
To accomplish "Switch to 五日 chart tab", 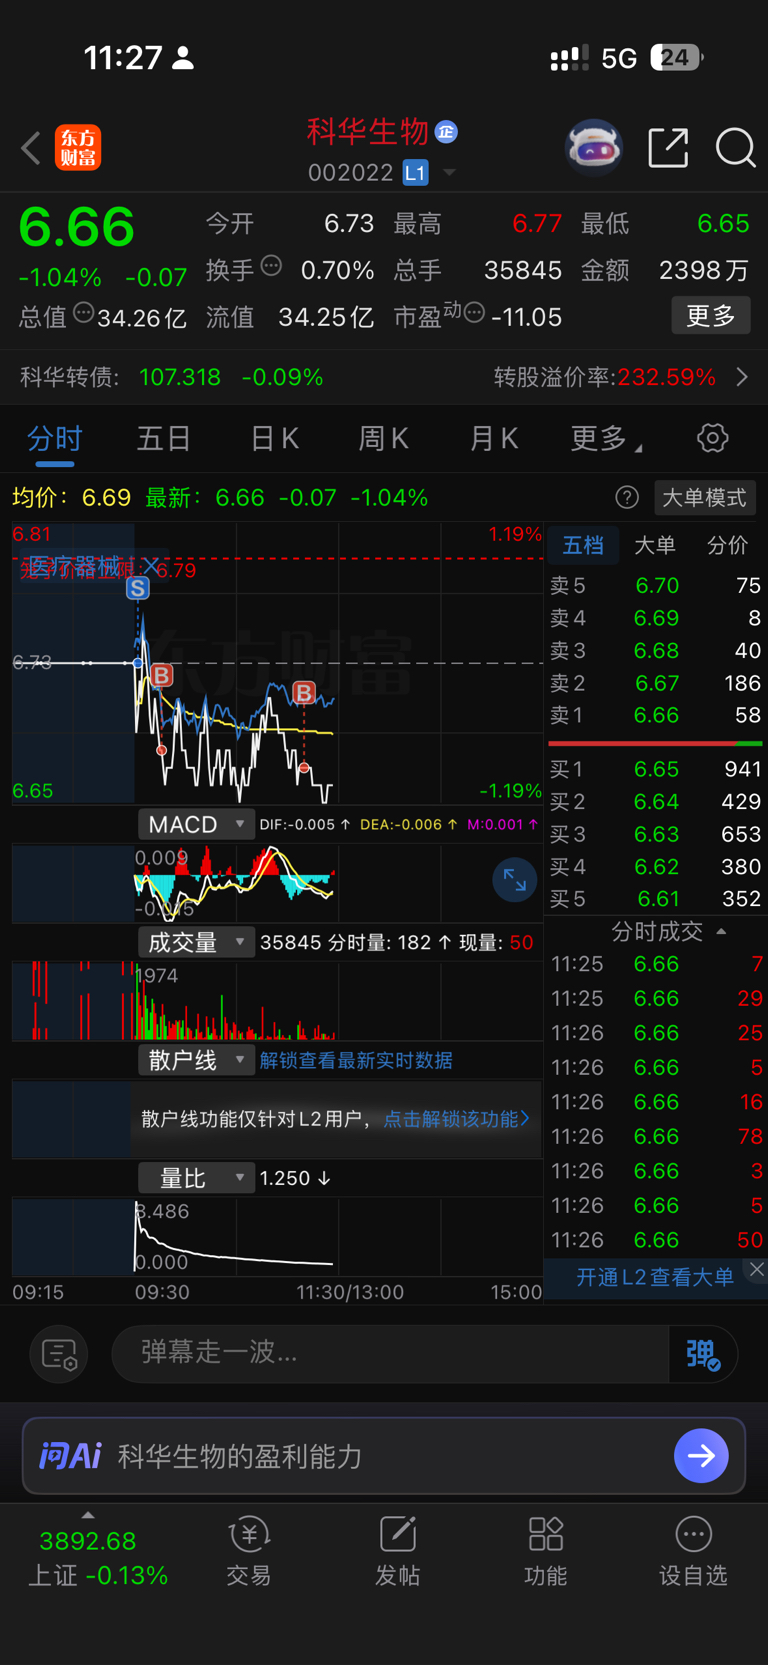I will coord(164,438).
